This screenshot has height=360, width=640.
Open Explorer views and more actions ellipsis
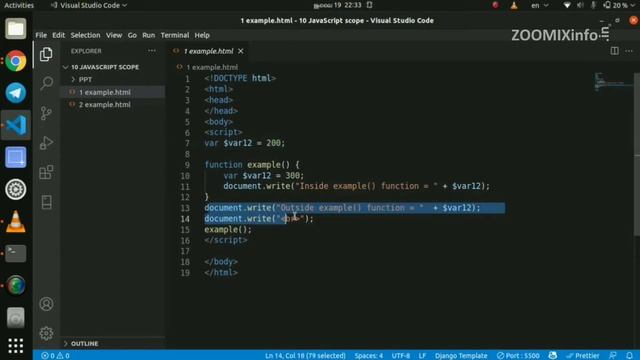pyautogui.click(x=152, y=51)
